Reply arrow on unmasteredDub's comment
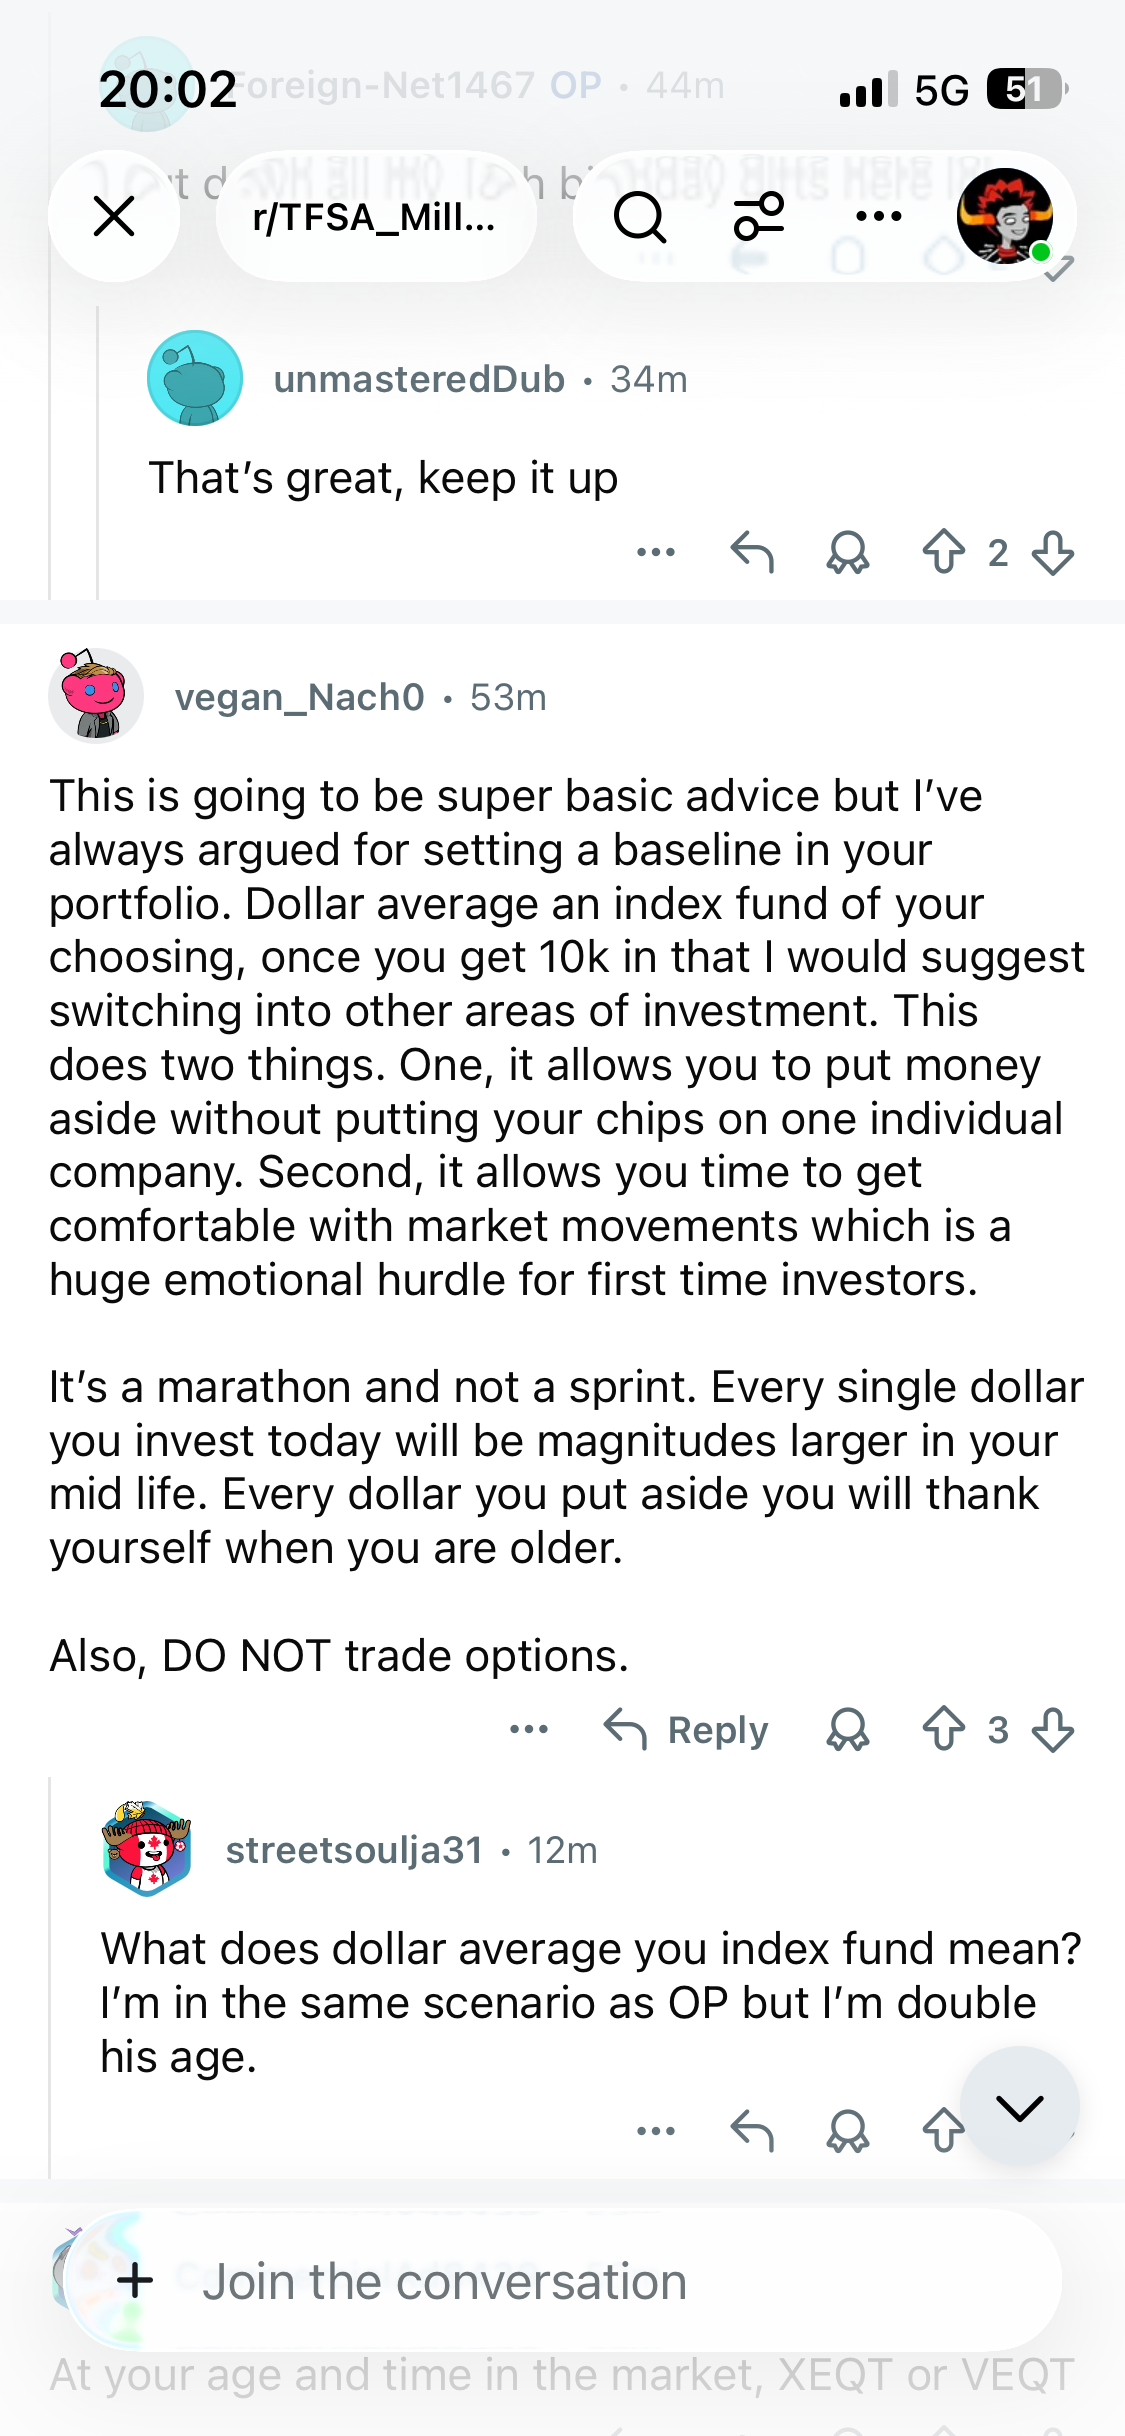The width and height of the screenshot is (1125, 2436). pyautogui.click(x=752, y=552)
